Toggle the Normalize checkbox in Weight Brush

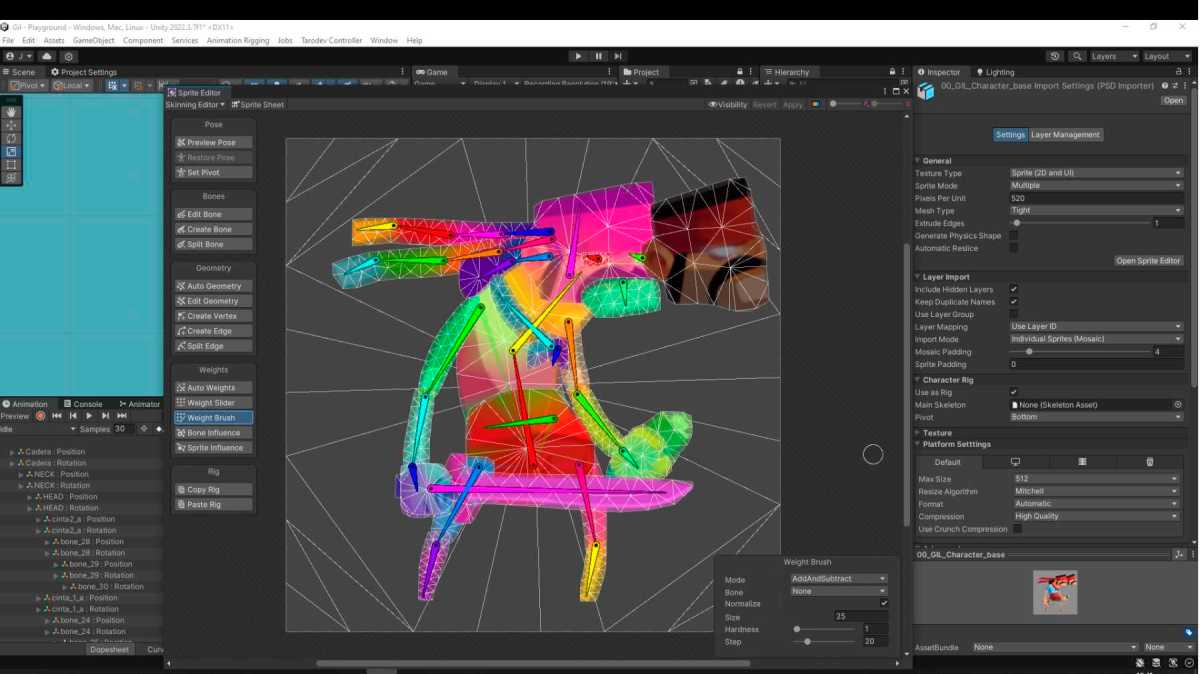[x=884, y=604]
